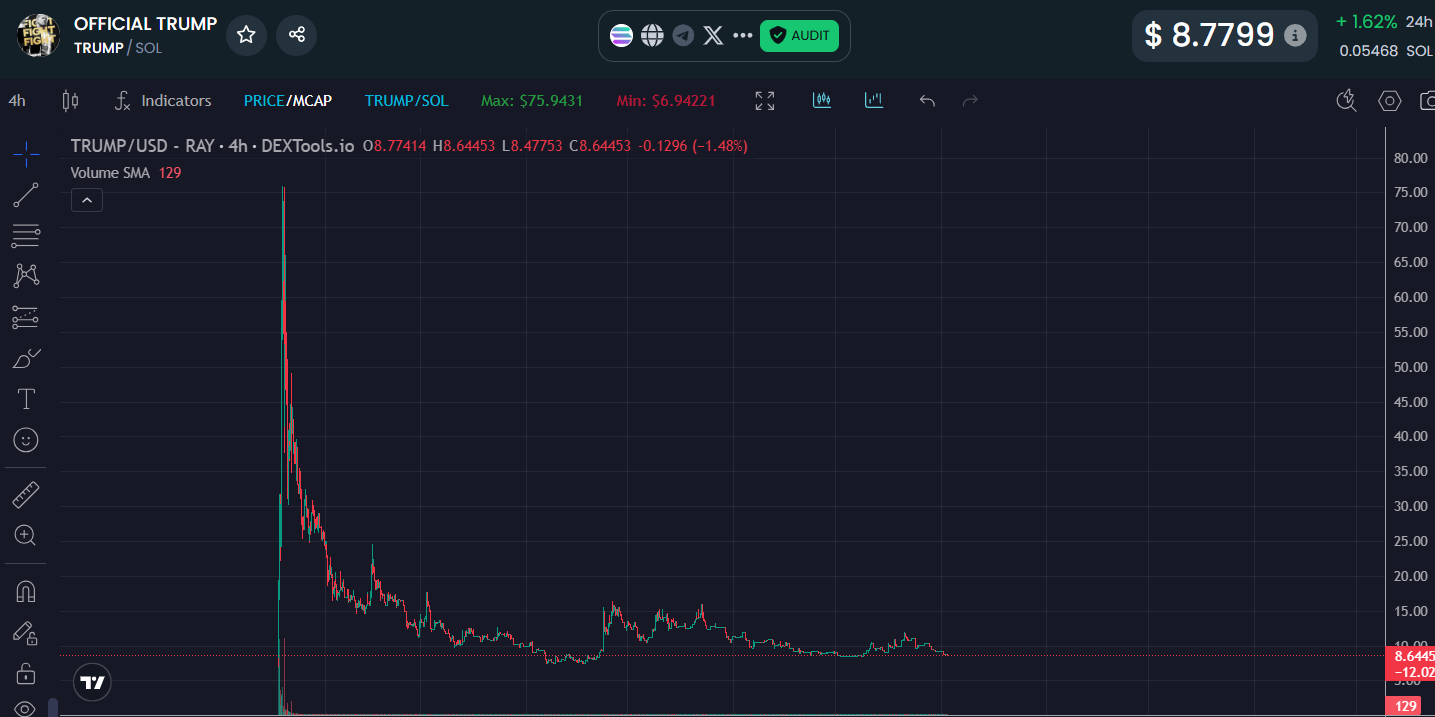This screenshot has width=1435, height=717.
Task: Redo chart action
Action: [x=969, y=101]
